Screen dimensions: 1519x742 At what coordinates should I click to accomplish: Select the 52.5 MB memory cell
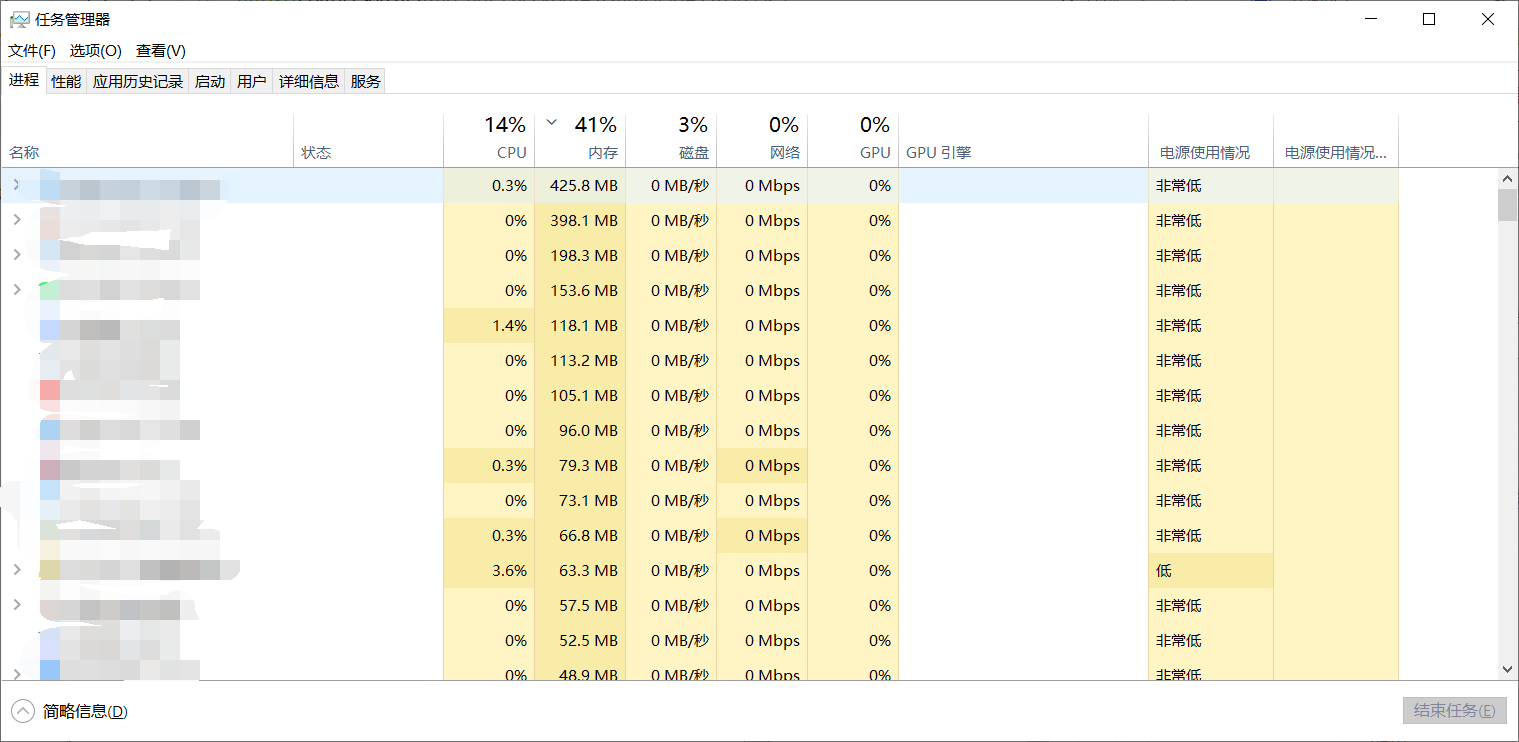point(580,640)
